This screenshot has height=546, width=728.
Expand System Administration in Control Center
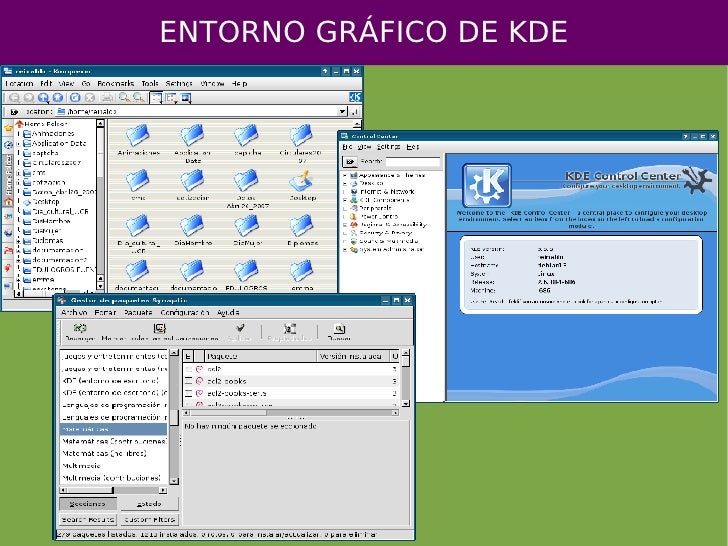coord(345,249)
